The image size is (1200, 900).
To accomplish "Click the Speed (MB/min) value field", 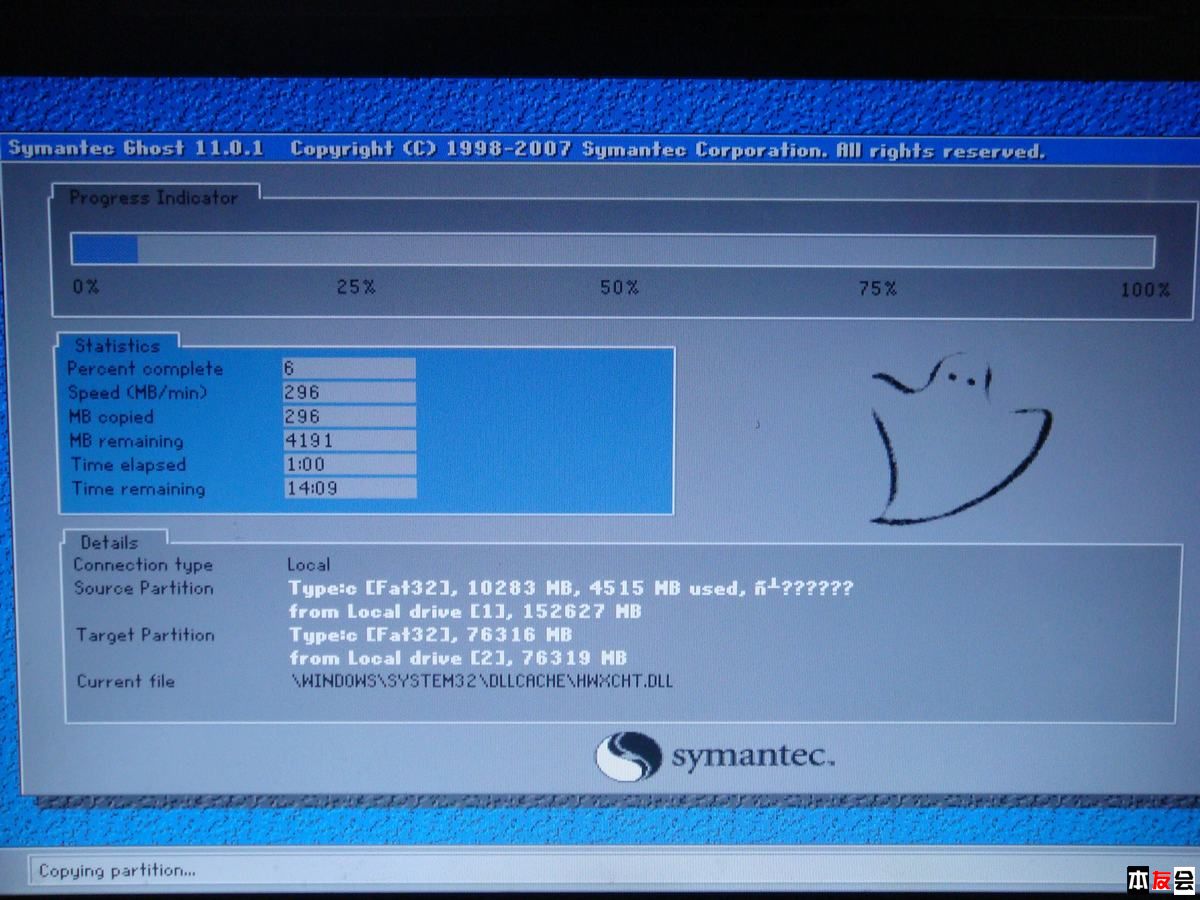I will pos(348,392).
